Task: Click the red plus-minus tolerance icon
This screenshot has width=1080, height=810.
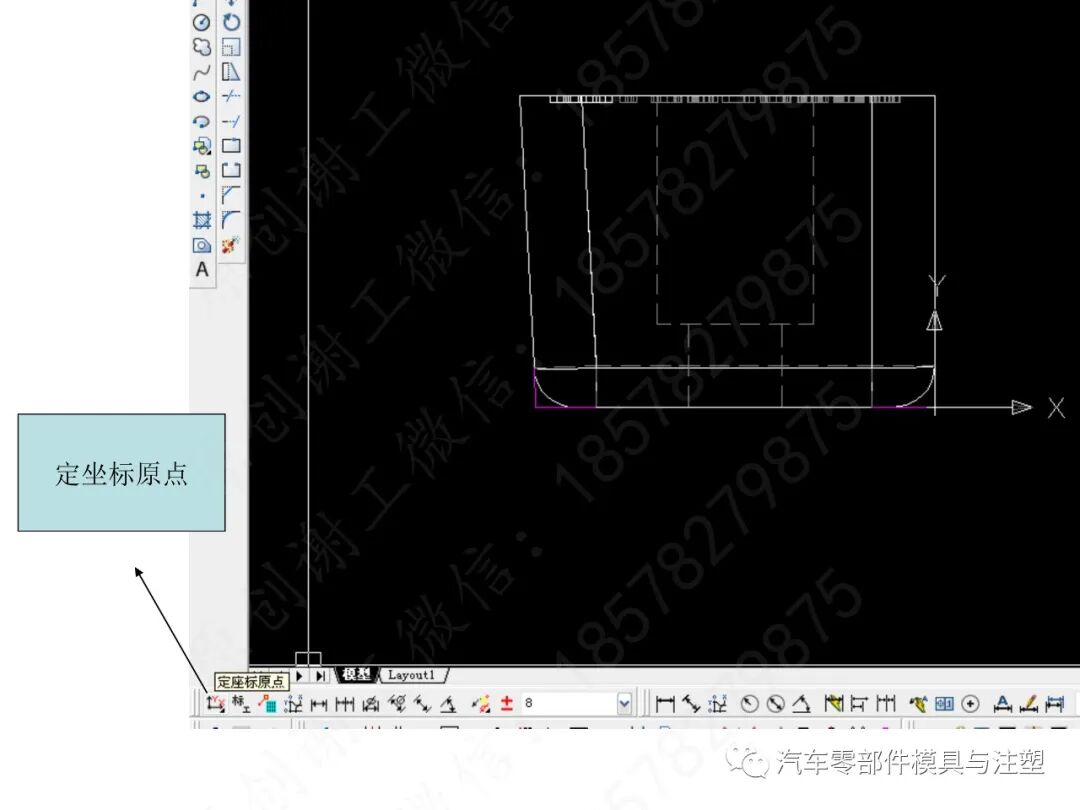Action: click(x=507, y=703)
